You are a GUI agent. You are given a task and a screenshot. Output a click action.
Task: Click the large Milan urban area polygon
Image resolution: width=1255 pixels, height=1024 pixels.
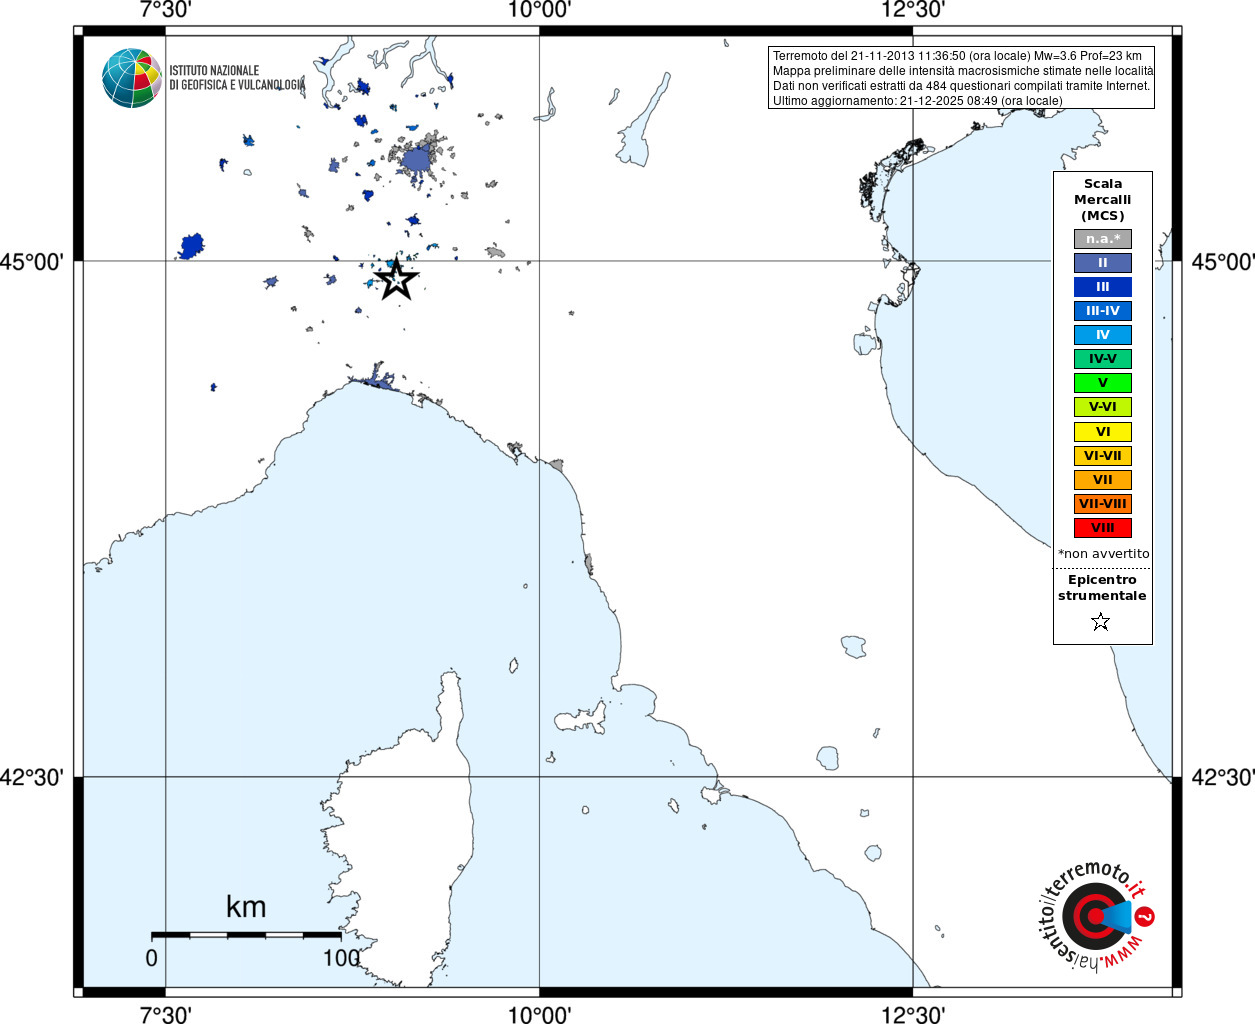click(x=419, y=160)
